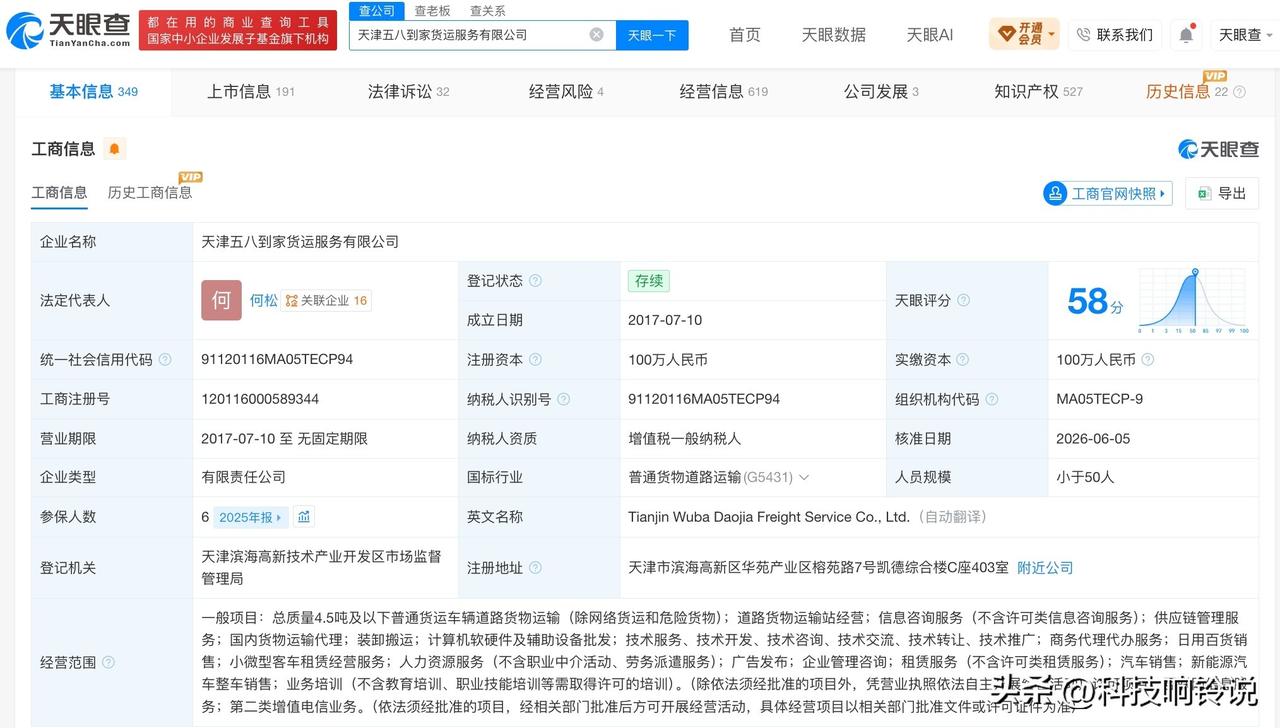The image size is (1280, 728).
Task: Click the 存续 registration status tag
Action: (649, 281)
